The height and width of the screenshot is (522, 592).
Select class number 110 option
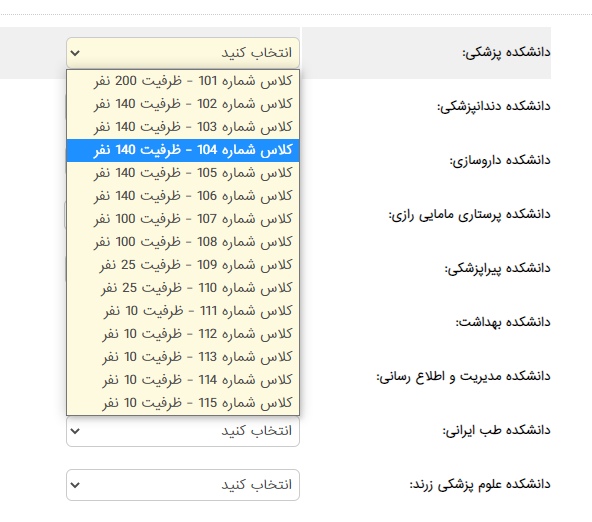pos(183,288)
